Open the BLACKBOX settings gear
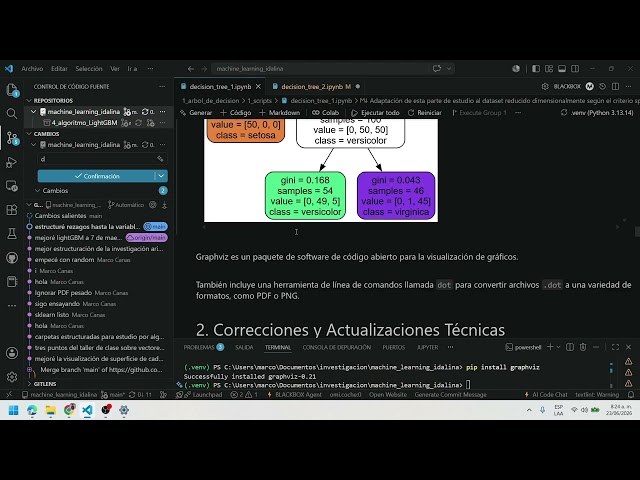This screenshot has width=640, height=480. [x=545, y=87]
